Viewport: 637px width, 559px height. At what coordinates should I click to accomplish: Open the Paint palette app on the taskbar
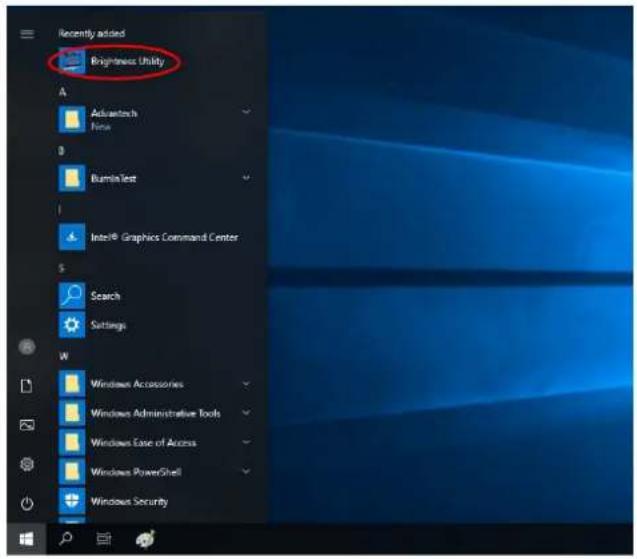click(x=145, y=539)
